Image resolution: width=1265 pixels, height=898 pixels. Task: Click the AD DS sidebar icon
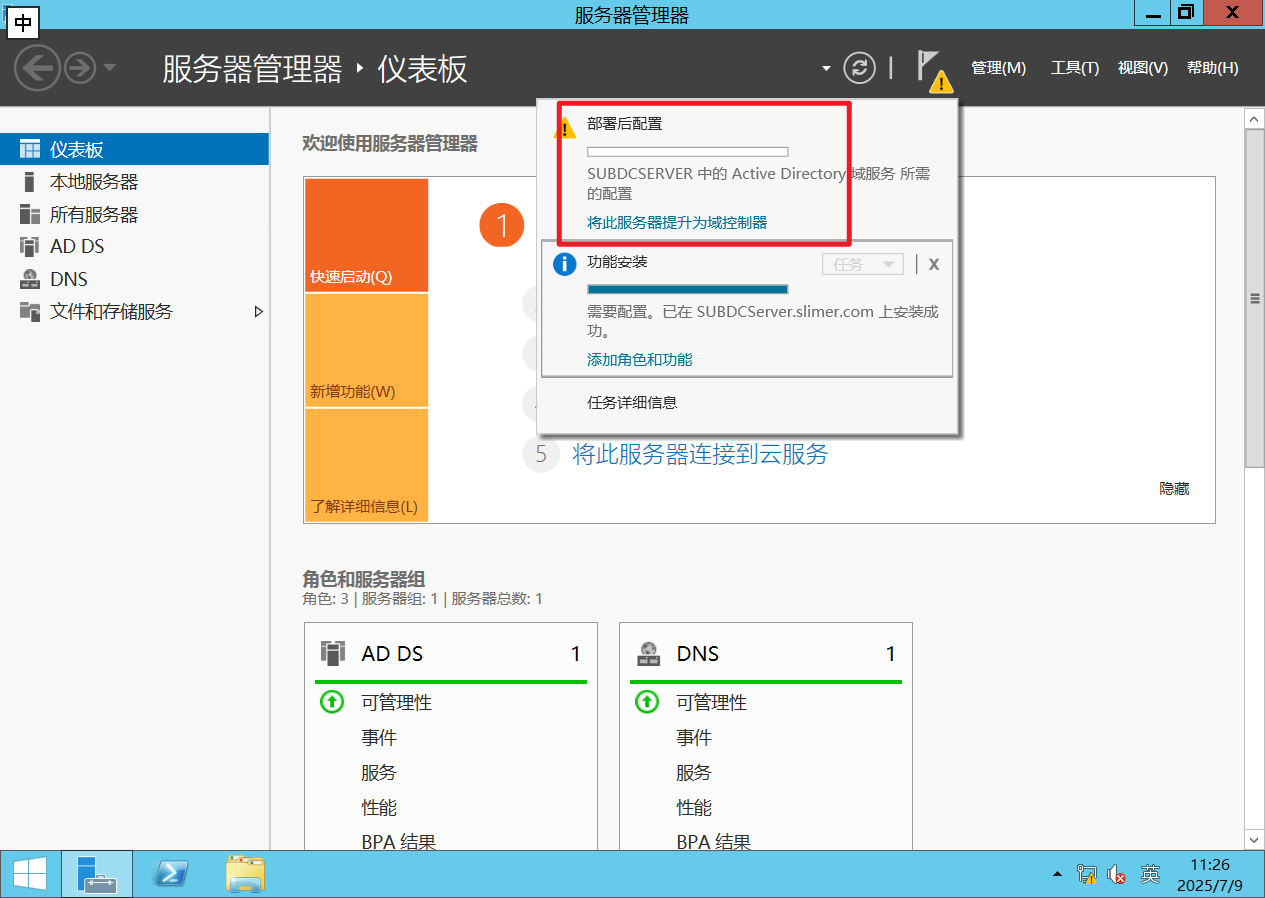pos(30,246)
